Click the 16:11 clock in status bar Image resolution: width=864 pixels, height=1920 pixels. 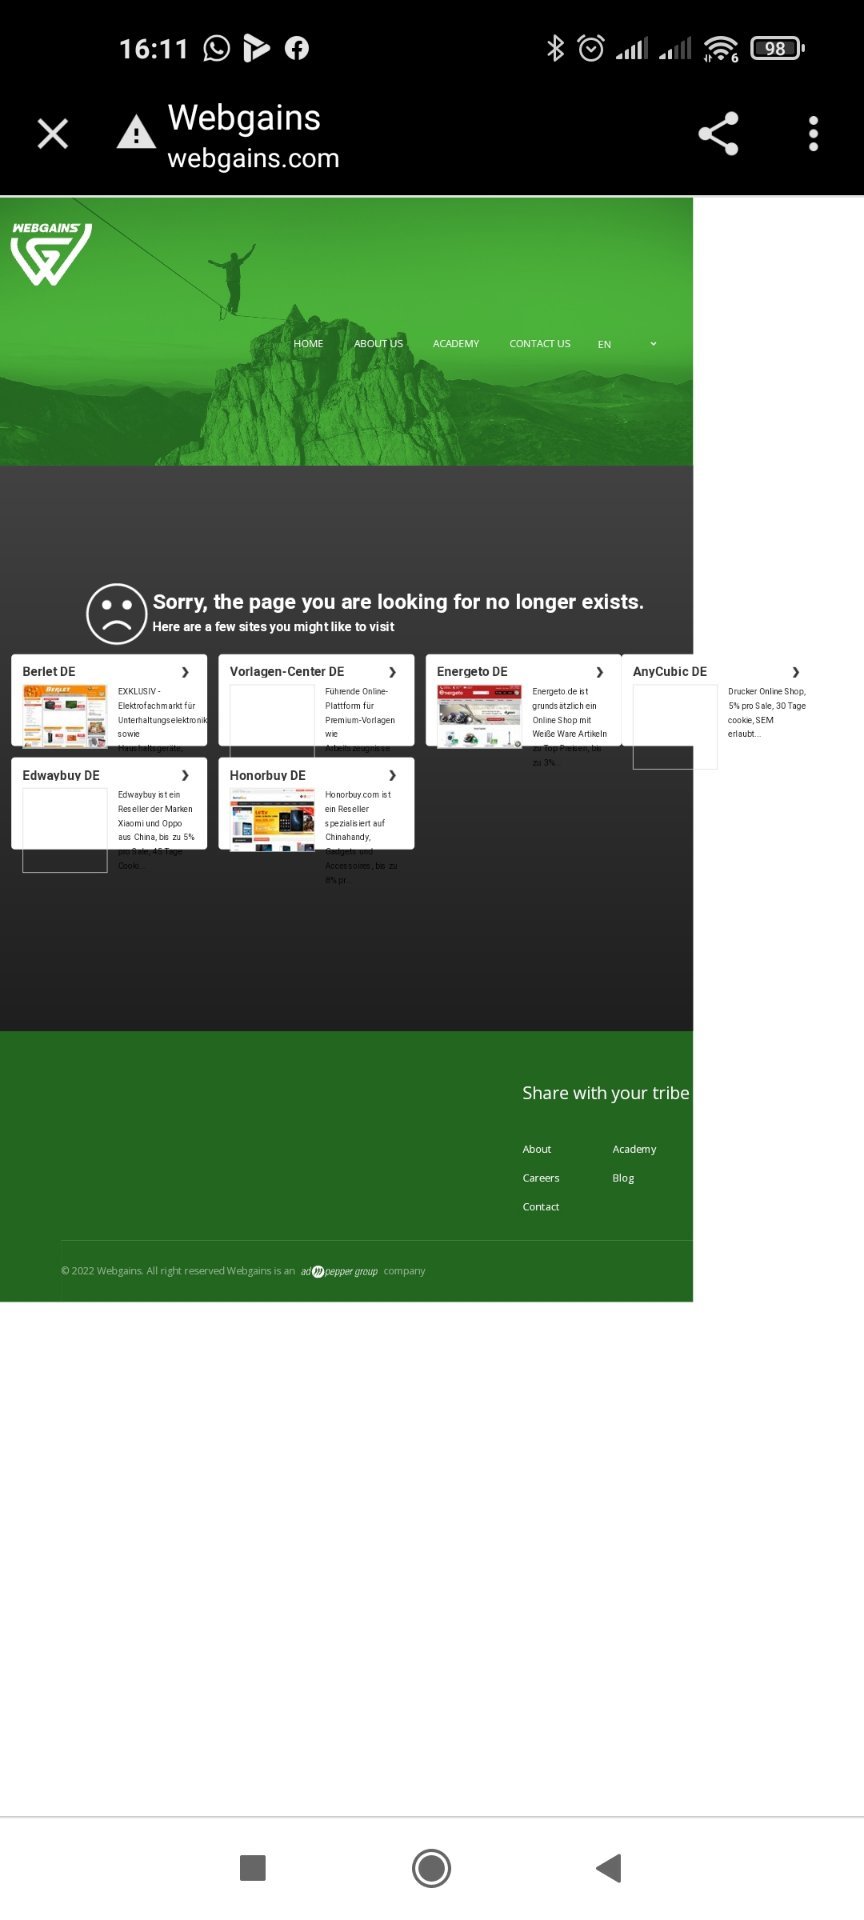point(153,48)
